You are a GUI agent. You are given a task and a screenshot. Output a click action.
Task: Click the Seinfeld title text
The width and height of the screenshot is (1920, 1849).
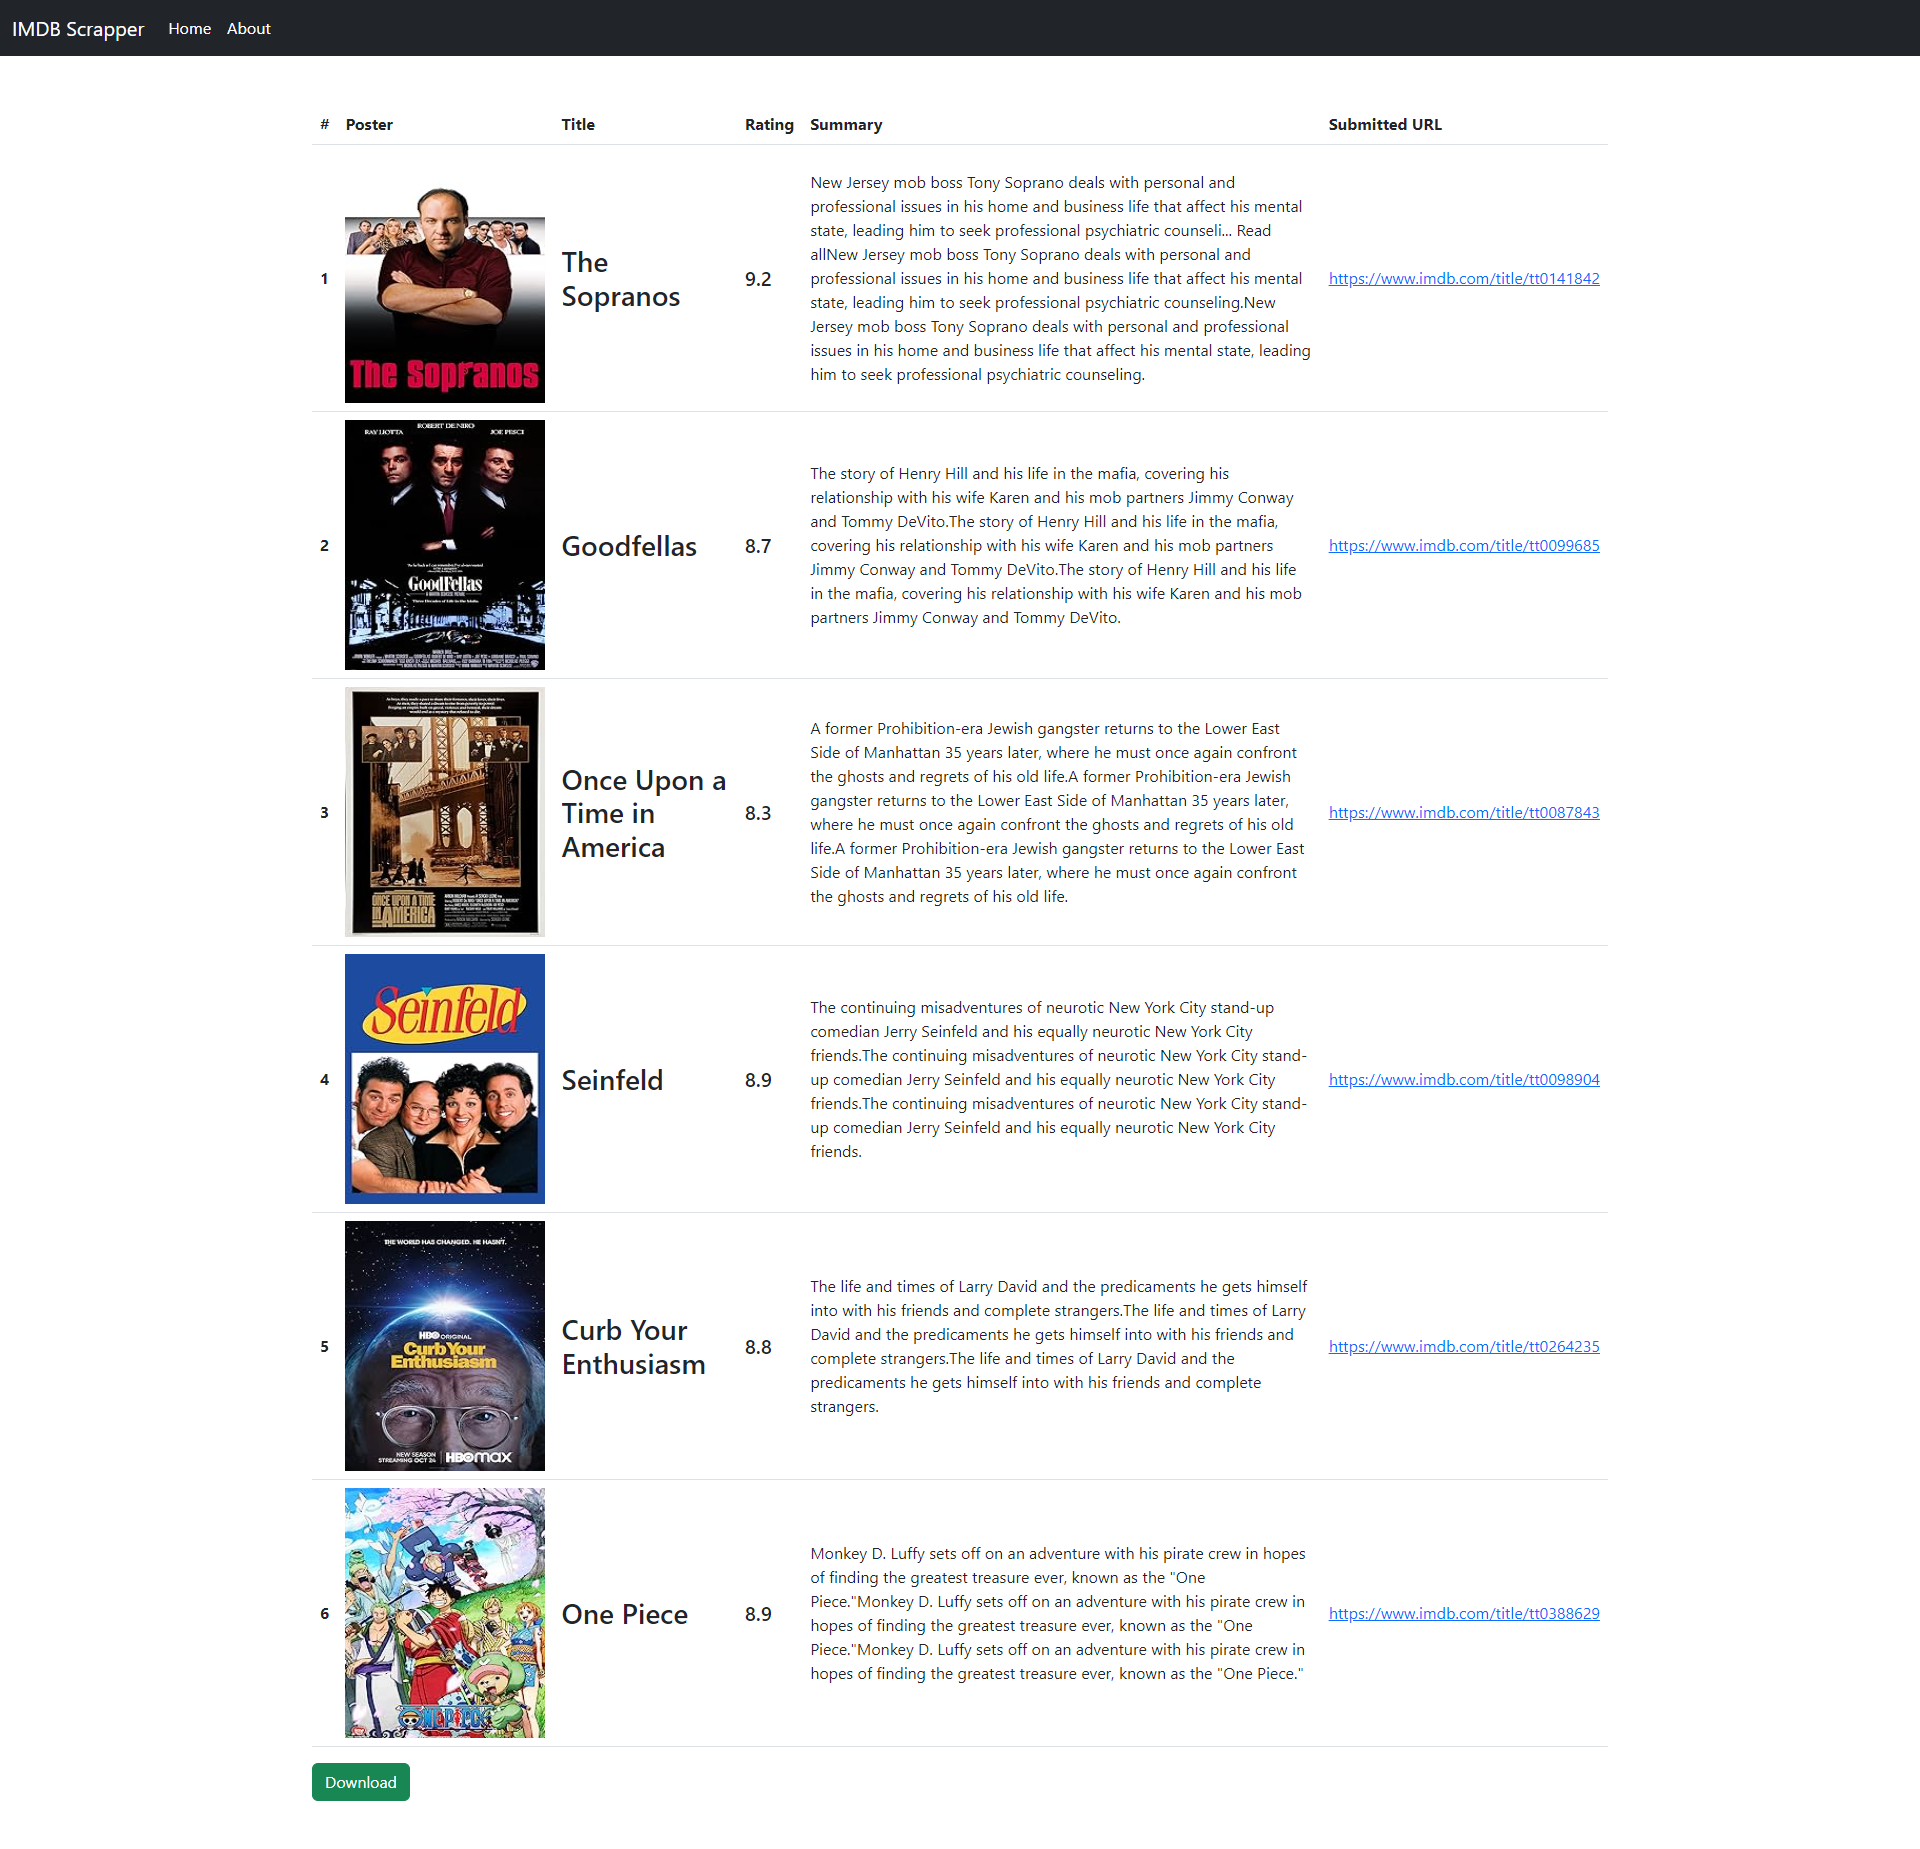[611, 1081]
